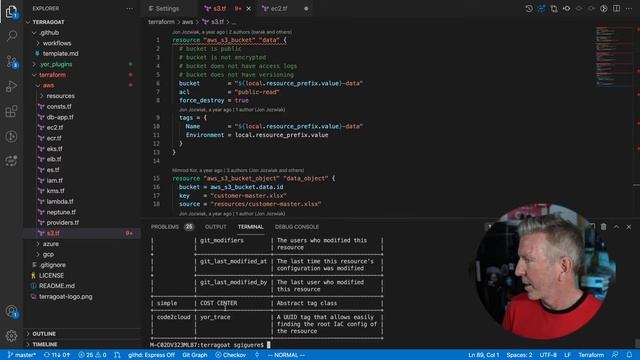Open terragoat-logo.png in the explorer
The image size is (640, 360).
pos(82,297)
